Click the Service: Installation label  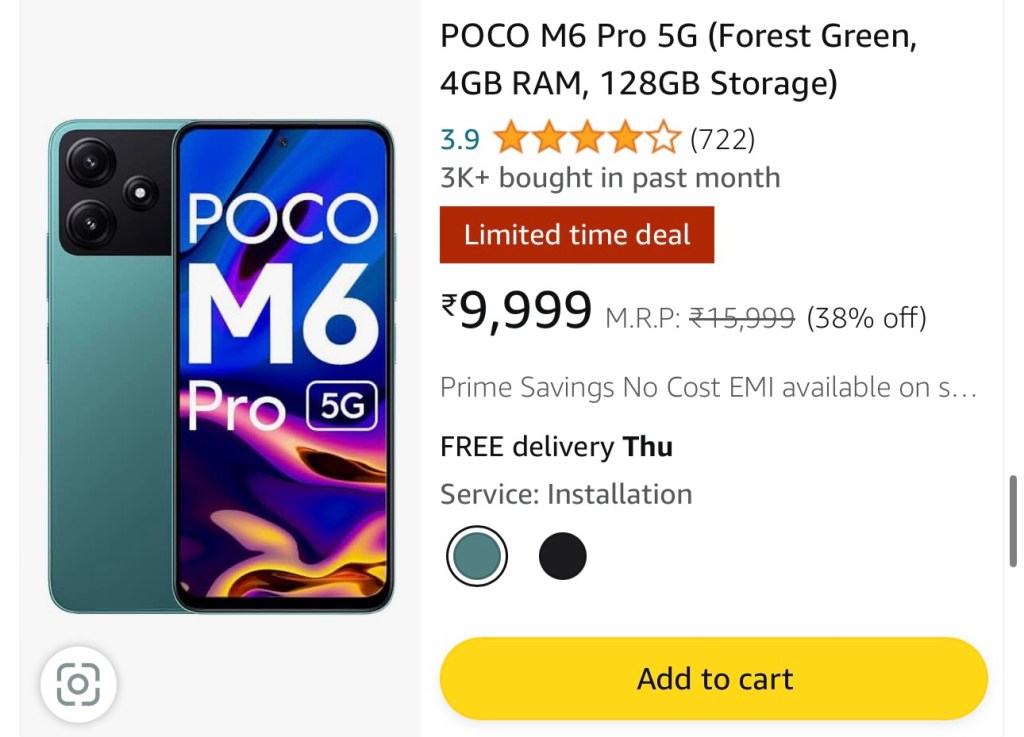pos(566,494)
